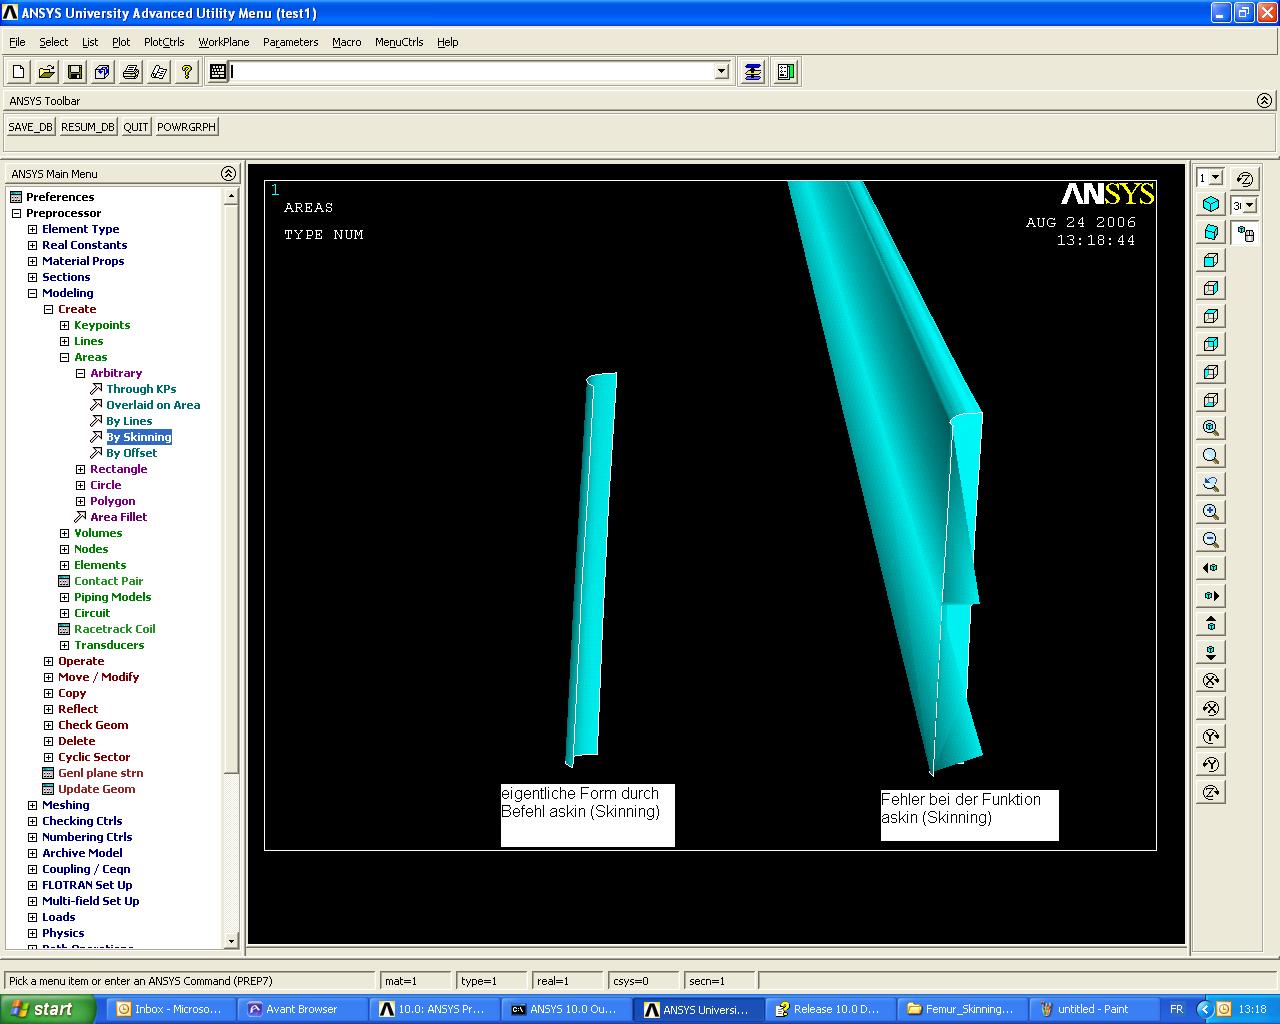This screenshot has height=1024, width=1280.
Task: Open the File menu
Action: 17,42
